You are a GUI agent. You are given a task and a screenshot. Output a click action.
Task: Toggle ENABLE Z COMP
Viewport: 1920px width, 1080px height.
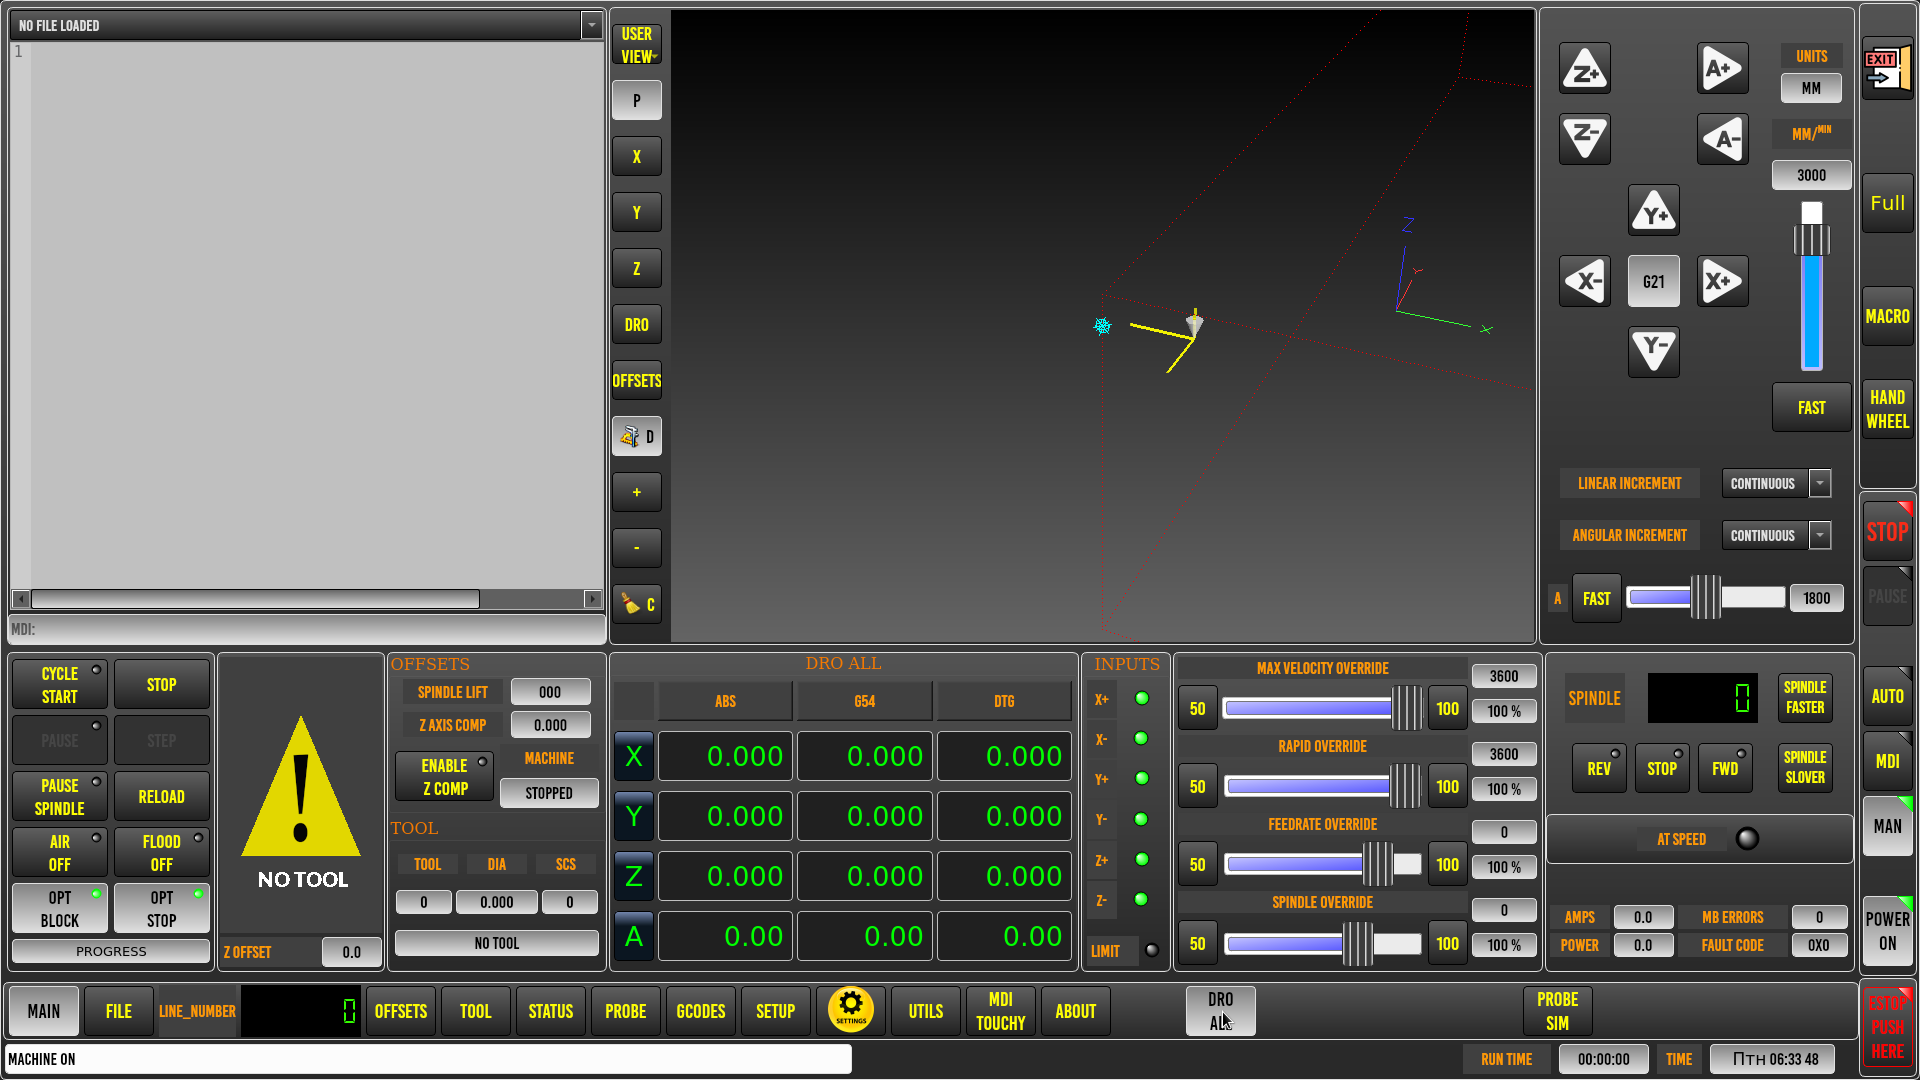coord(445,777)
